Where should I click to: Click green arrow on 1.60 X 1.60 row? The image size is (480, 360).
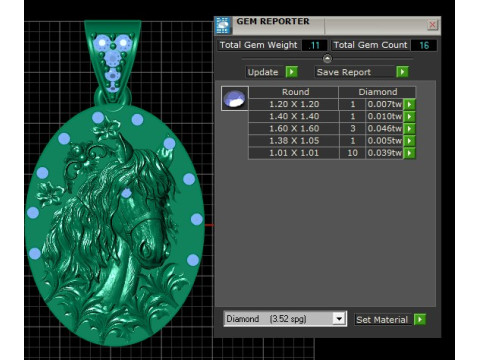(409, 129)
